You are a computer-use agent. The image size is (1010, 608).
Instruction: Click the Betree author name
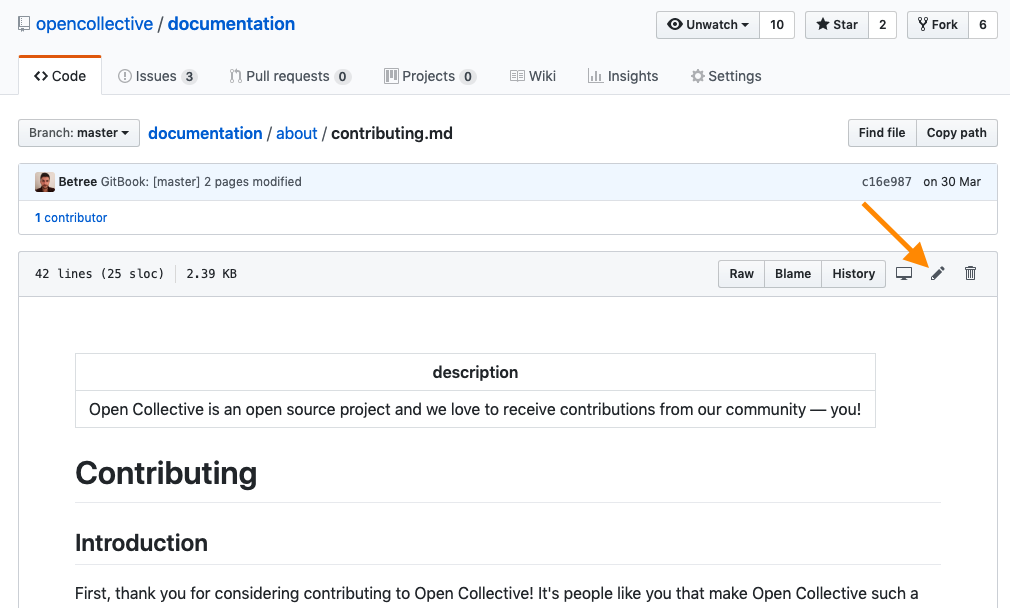[x=77, y=182]
